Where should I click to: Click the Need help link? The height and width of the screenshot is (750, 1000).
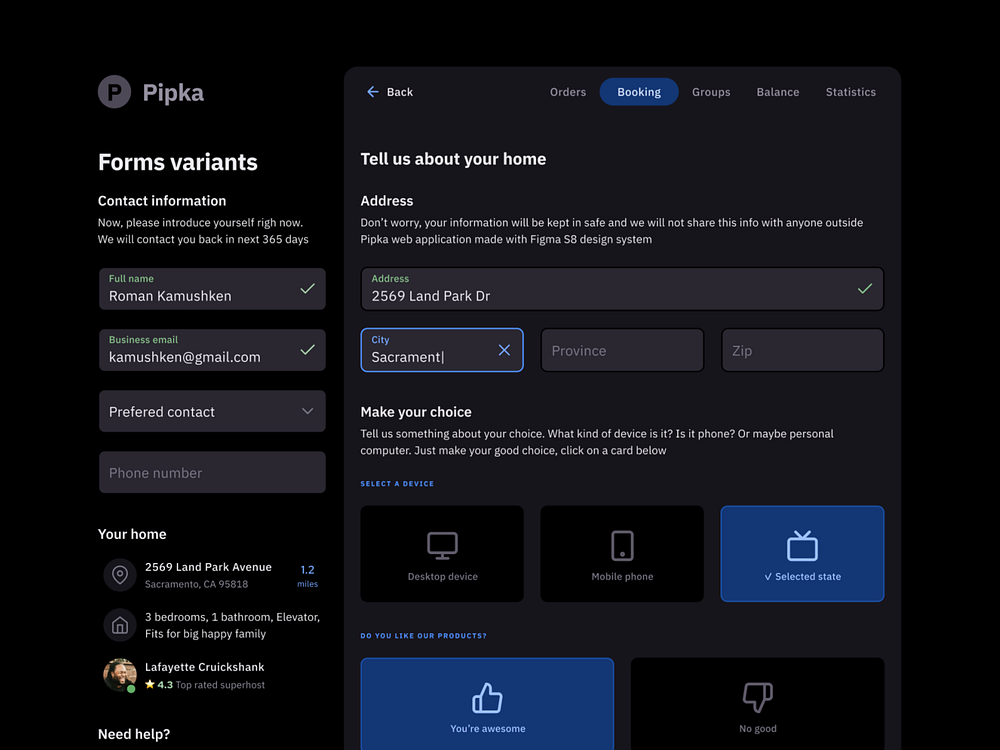(x=133, y=734)
